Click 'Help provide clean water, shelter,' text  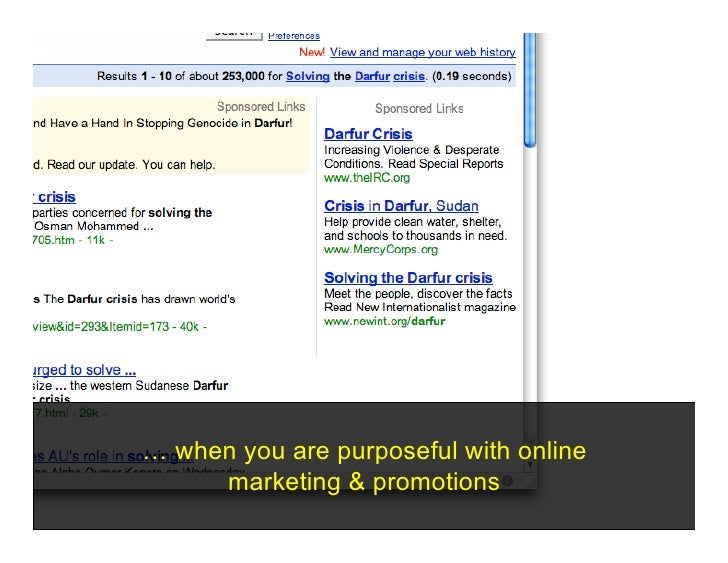413,222
